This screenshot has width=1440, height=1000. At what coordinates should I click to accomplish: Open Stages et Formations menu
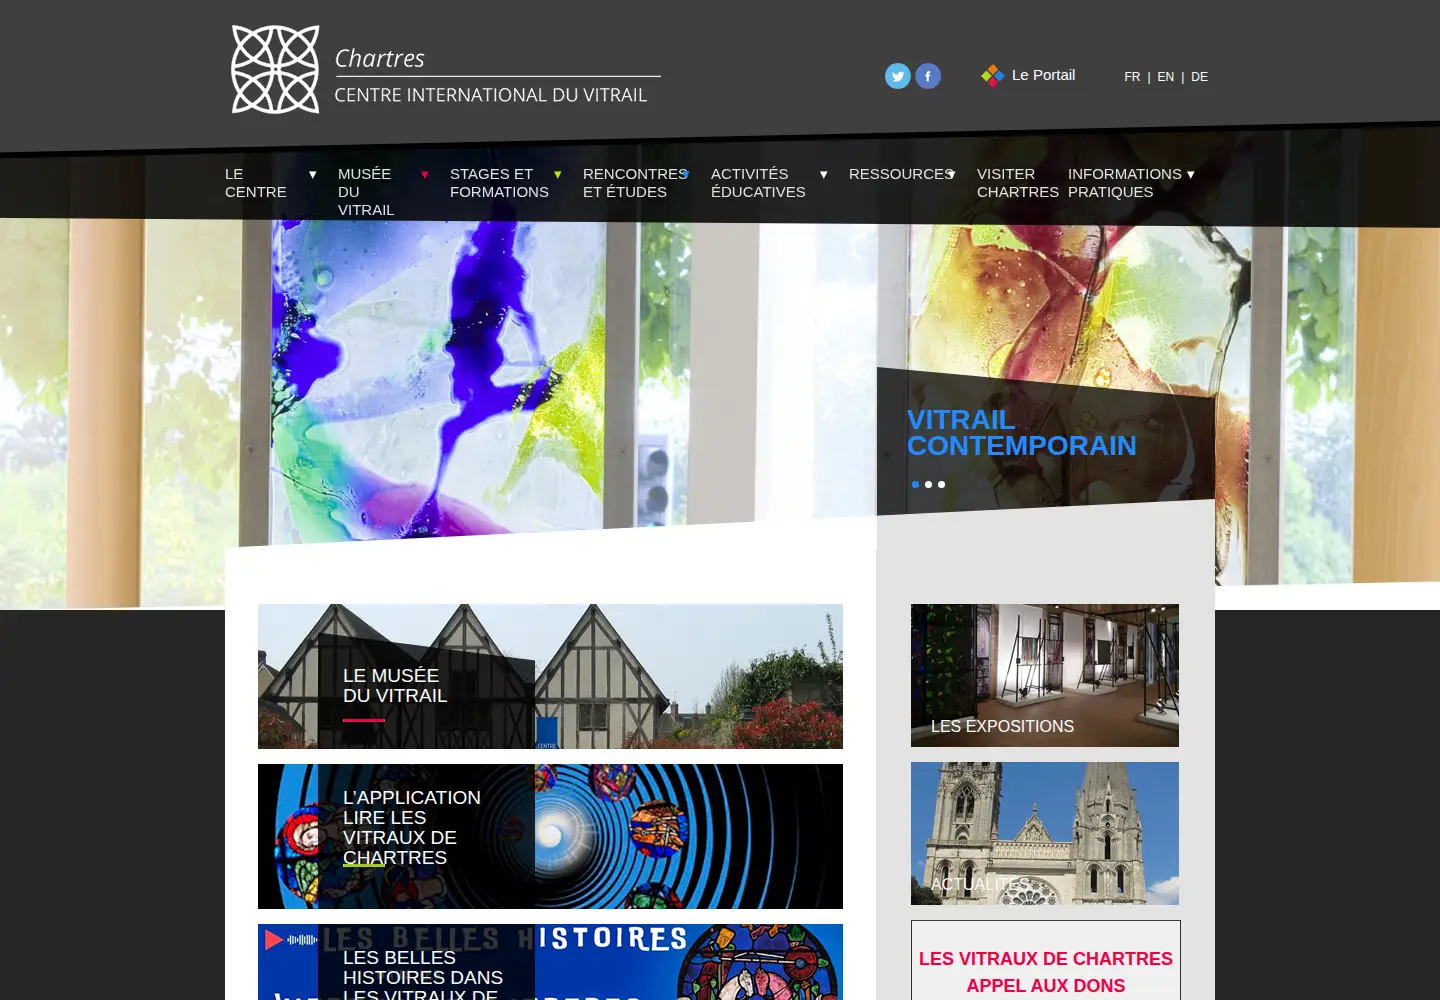point(499,183)
